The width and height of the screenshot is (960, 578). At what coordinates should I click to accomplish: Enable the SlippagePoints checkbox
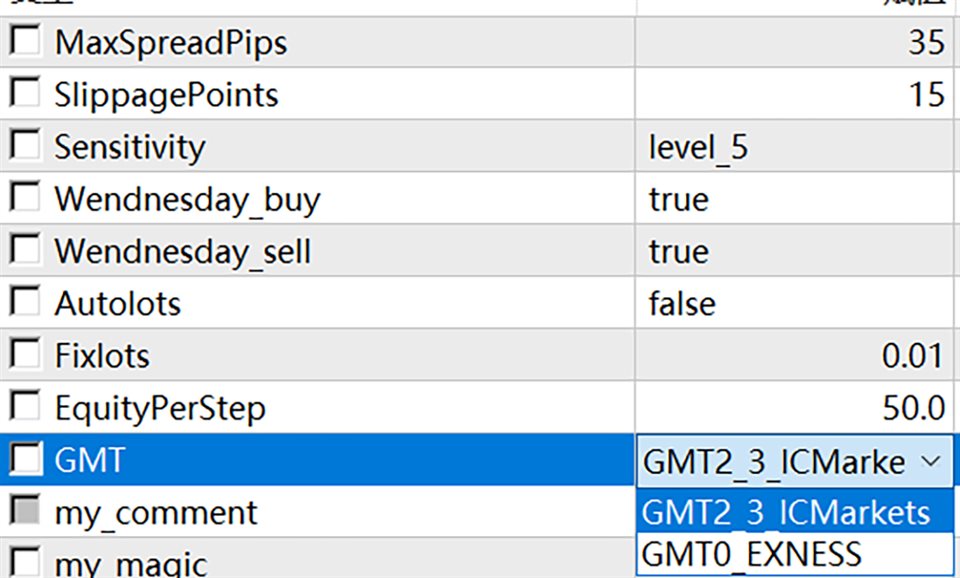pyautogui.click(x=25, y=94)
